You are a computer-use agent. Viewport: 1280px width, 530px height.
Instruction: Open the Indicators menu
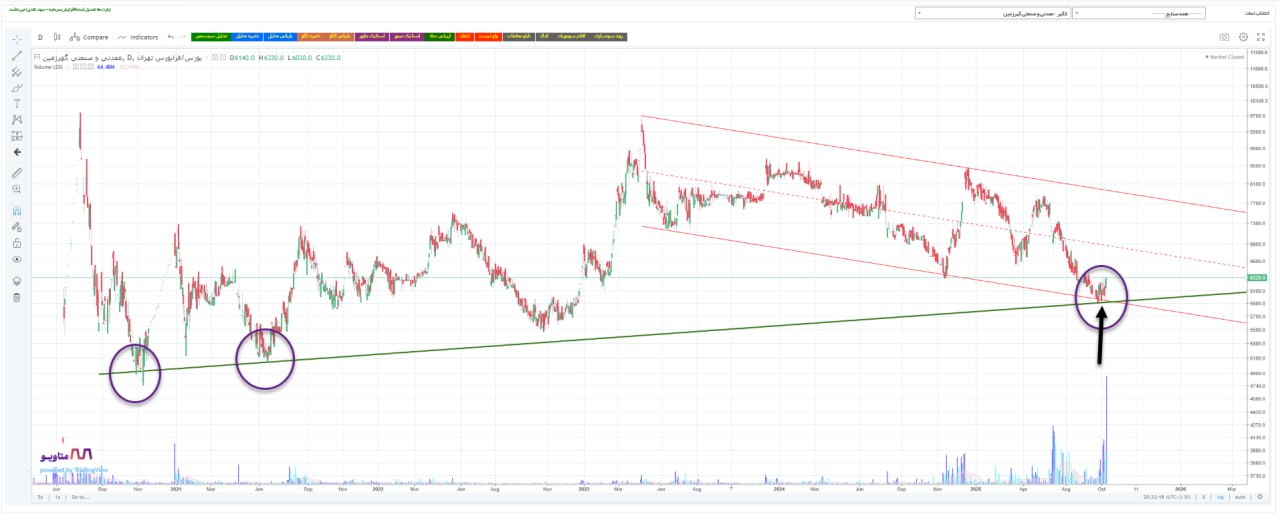tap(138, 37)
